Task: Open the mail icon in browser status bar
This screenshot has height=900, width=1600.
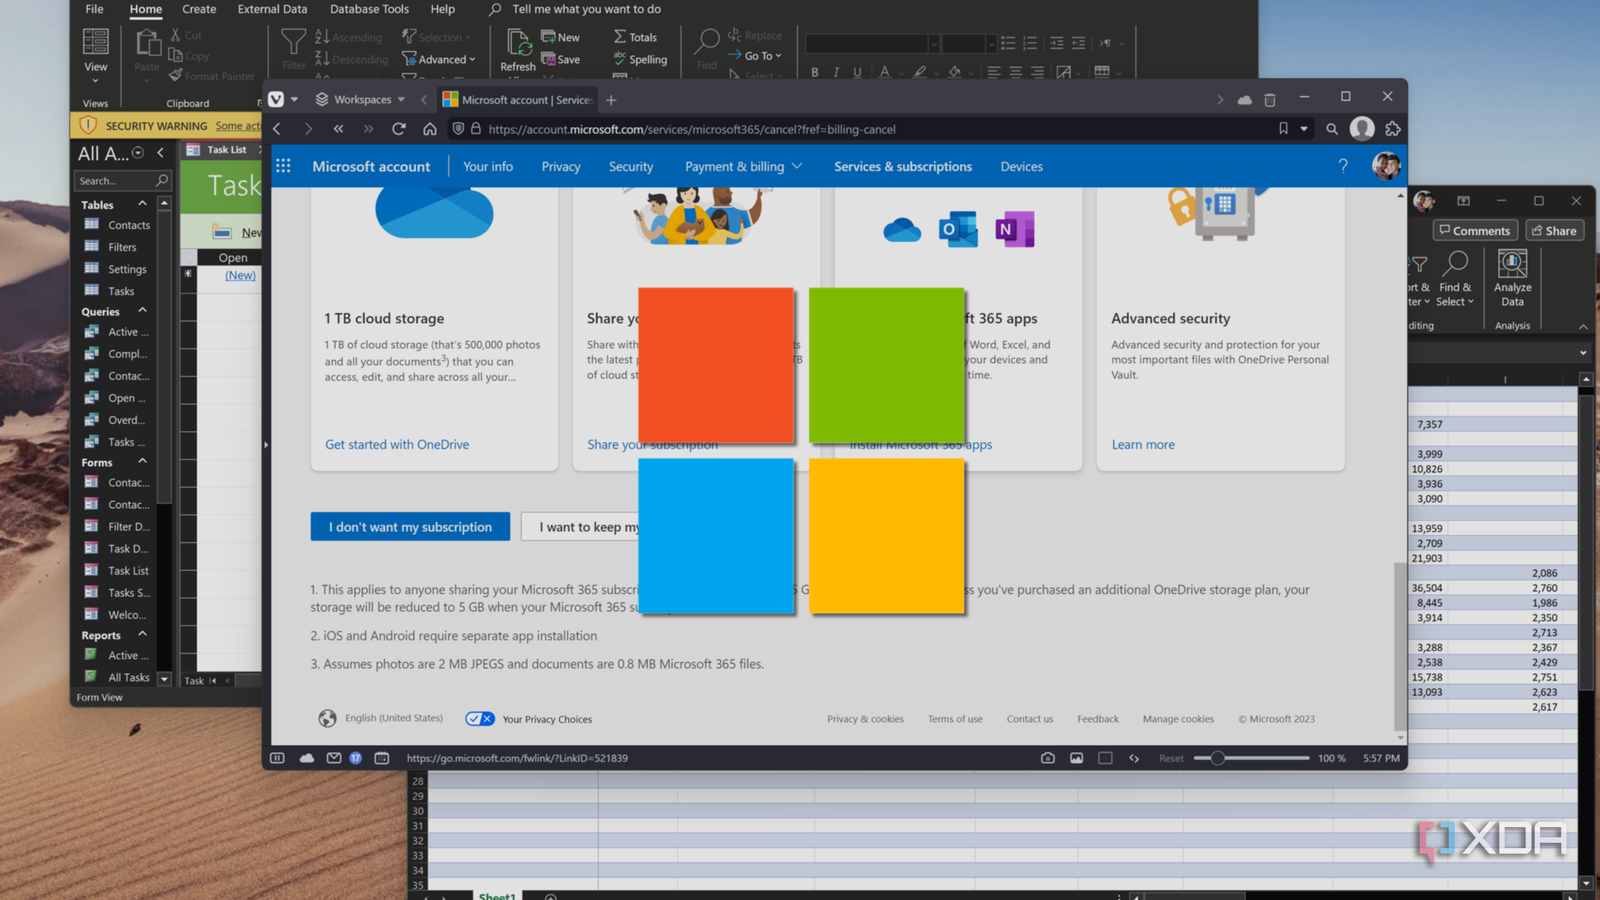Action: (334, 758)
